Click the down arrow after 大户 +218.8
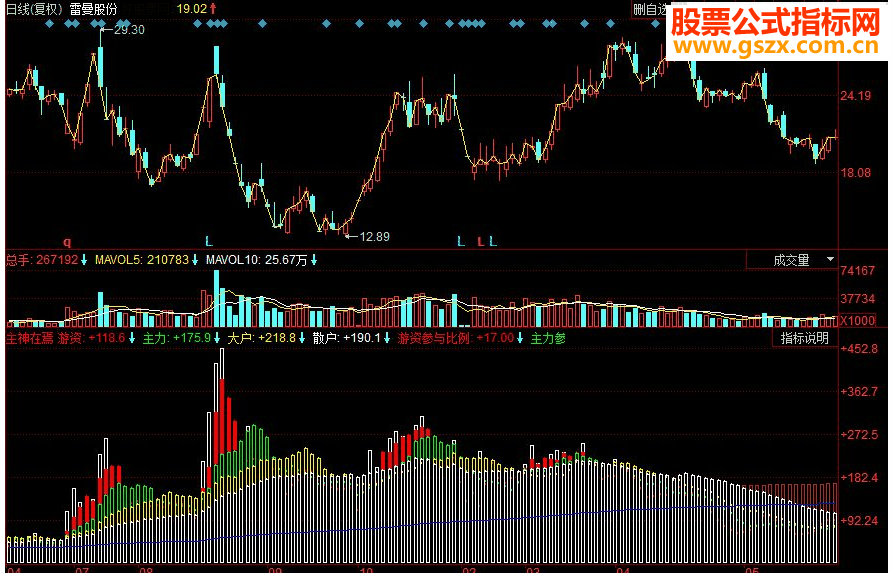Viewport: 893px width, 573px height. coord(302,338)
